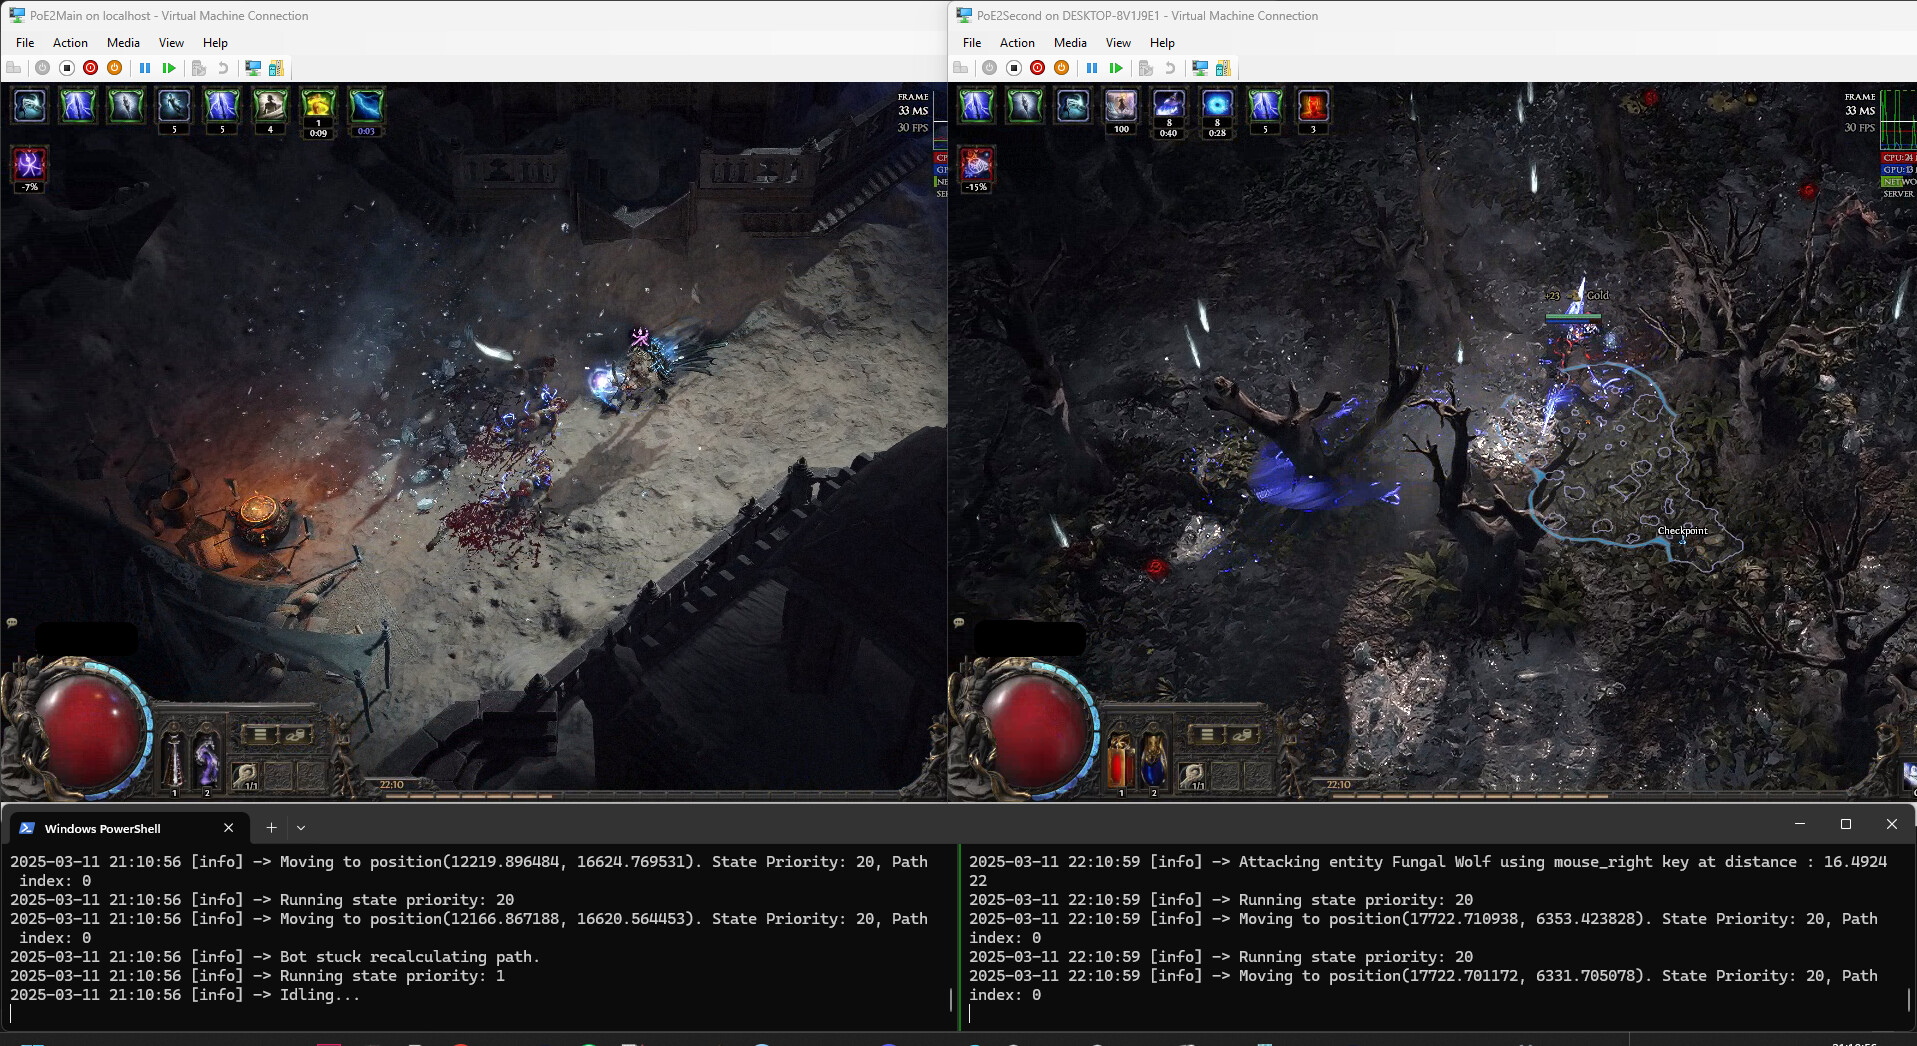The height and width of the screenshot is (1046, 1917).
Task: Use the white life flask in PoE2Main
Action: 174,761
